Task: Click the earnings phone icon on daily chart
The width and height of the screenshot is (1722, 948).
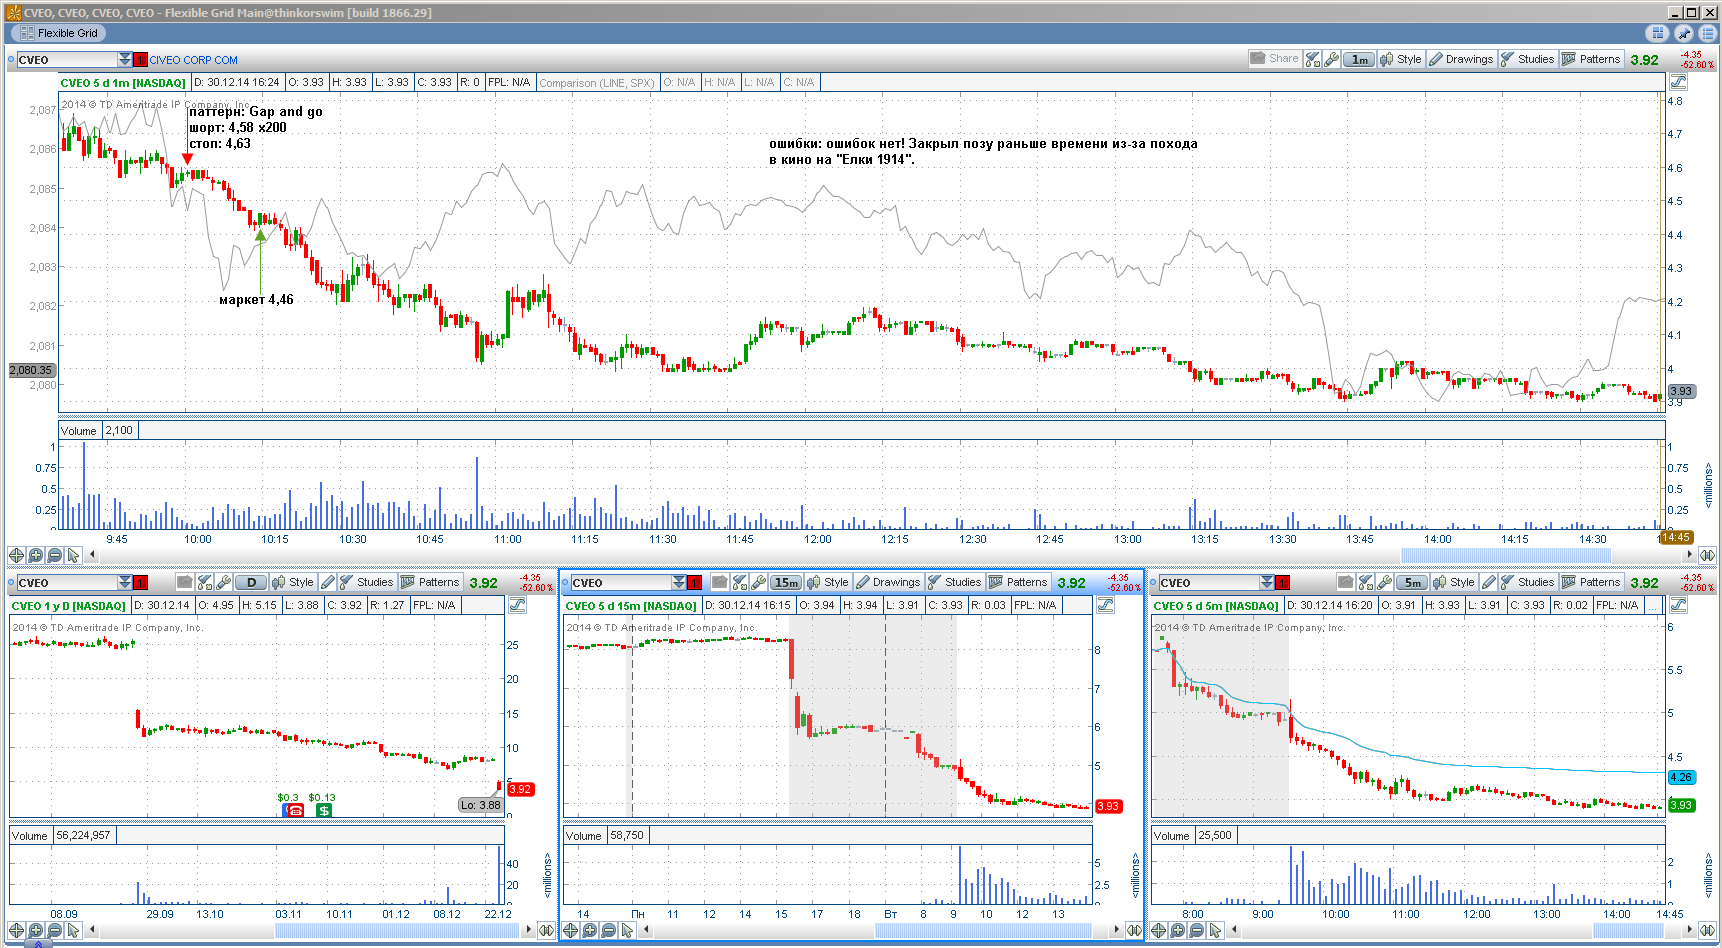Action: click(295, 810)
